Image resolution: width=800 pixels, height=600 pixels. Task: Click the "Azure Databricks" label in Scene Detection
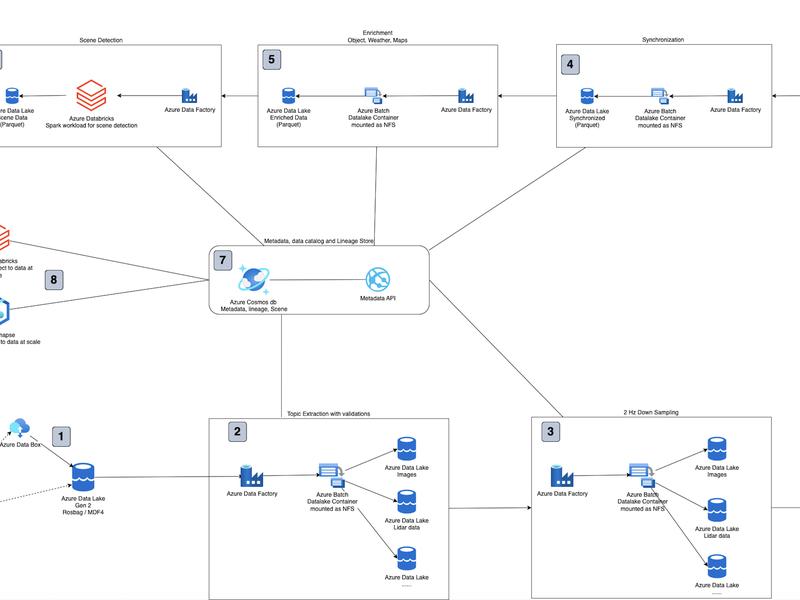pos(92,118)
